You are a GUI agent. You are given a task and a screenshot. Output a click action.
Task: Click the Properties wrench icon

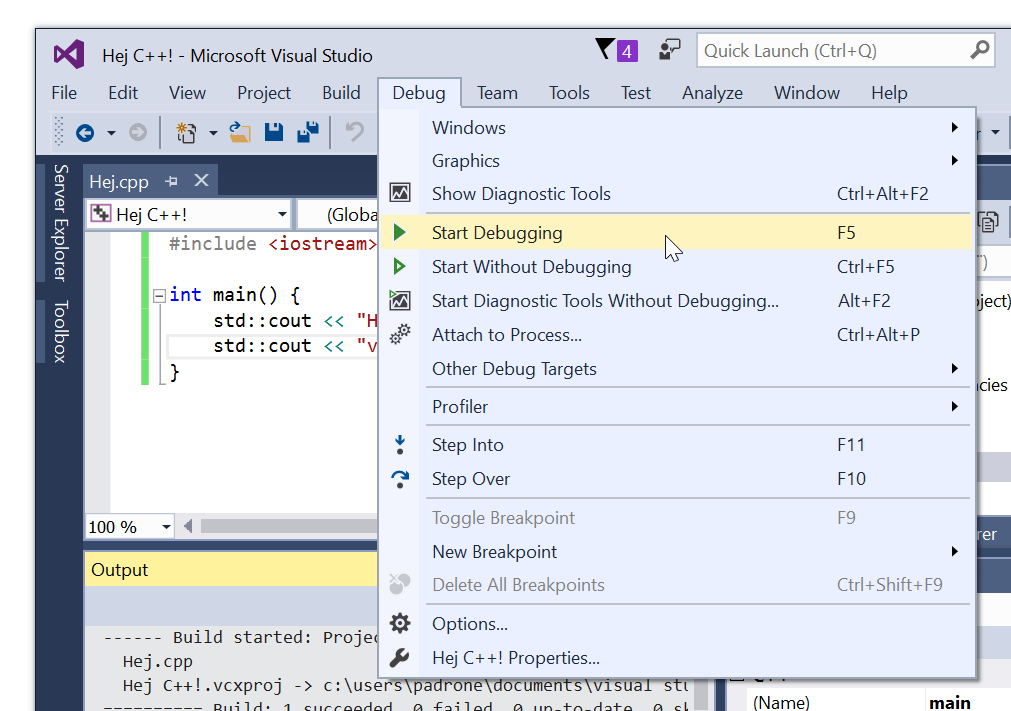pyautogui.click(x=400, y=657)
